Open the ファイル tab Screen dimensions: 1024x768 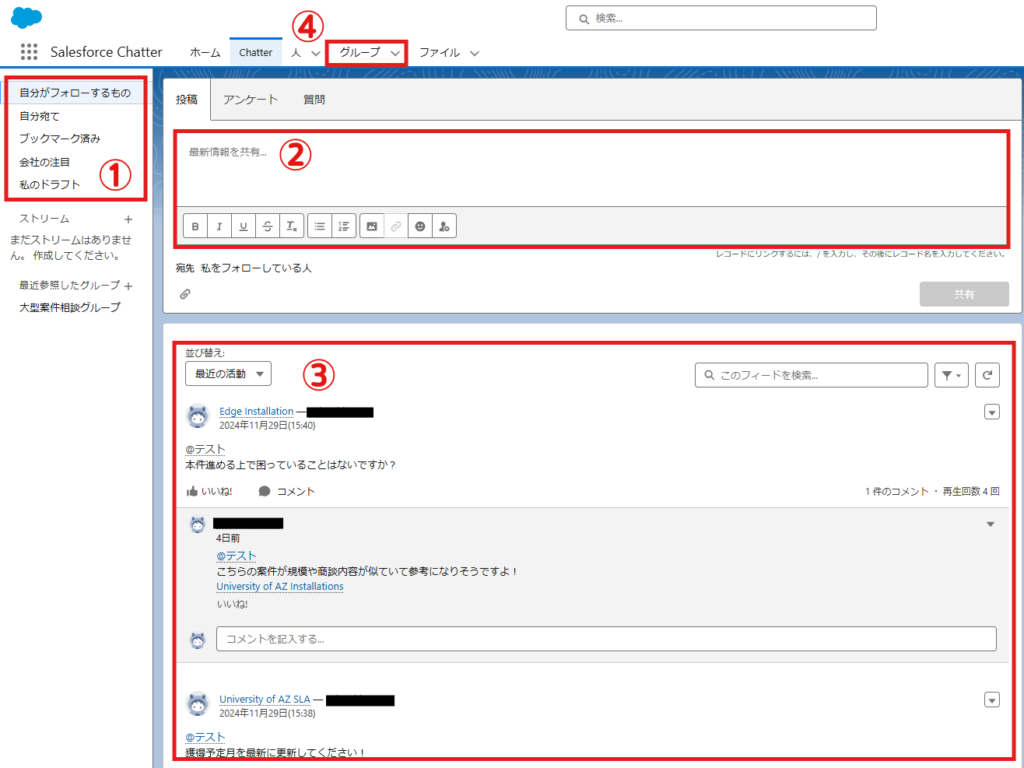click(440, 52)
